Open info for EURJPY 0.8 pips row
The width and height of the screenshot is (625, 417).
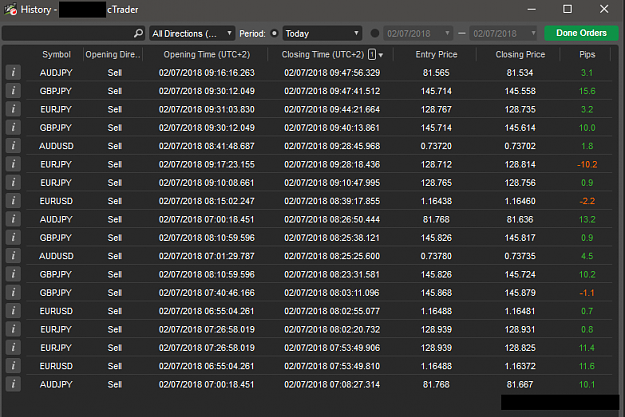[x=13, y=329]
